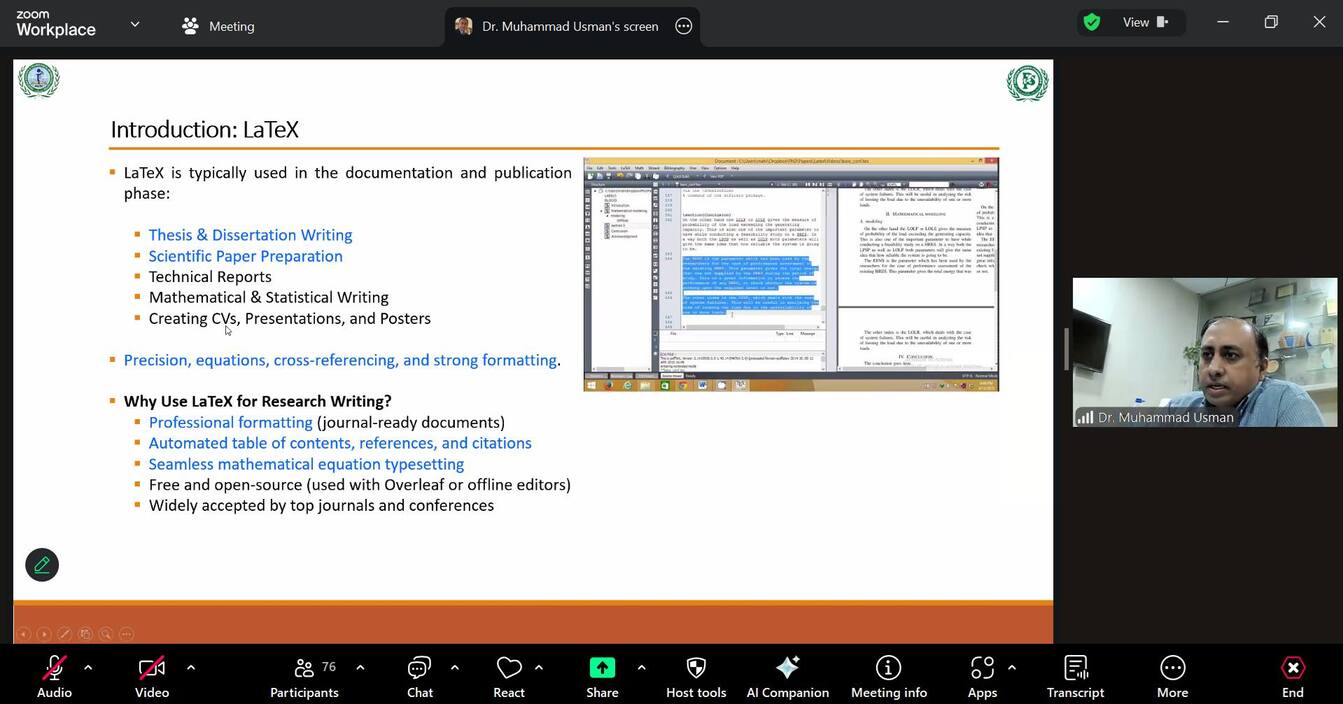
Task: Open the live Transcript
Action: pyautogui.click(x=1075, y=675)
